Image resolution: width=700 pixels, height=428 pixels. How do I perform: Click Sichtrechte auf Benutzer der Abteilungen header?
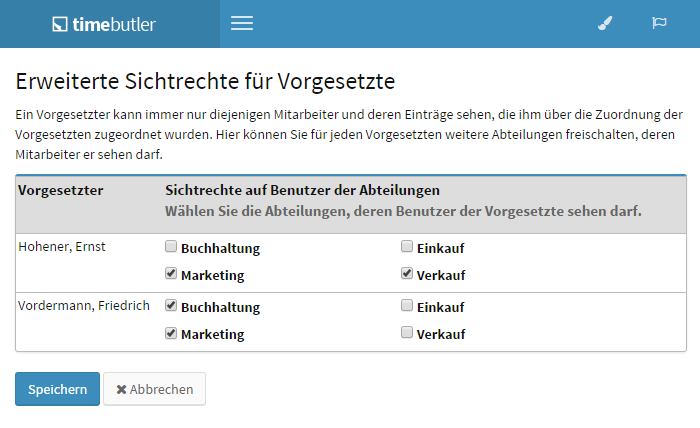(302, 190)
